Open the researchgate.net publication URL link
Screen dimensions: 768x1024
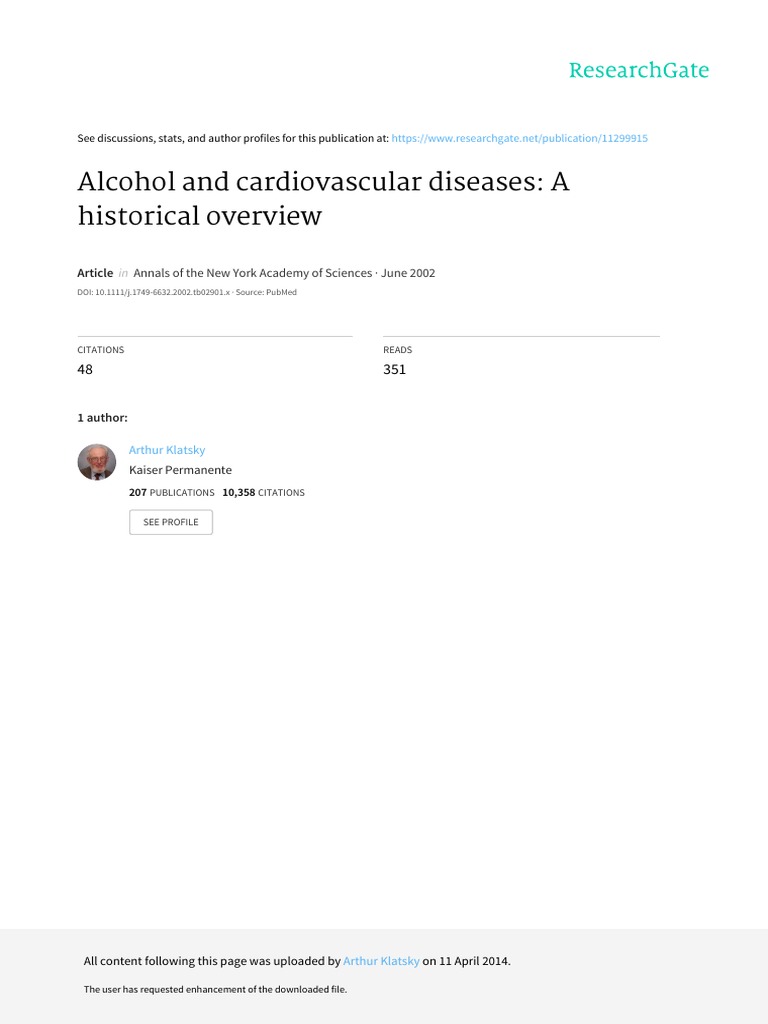tap(519, 138)
